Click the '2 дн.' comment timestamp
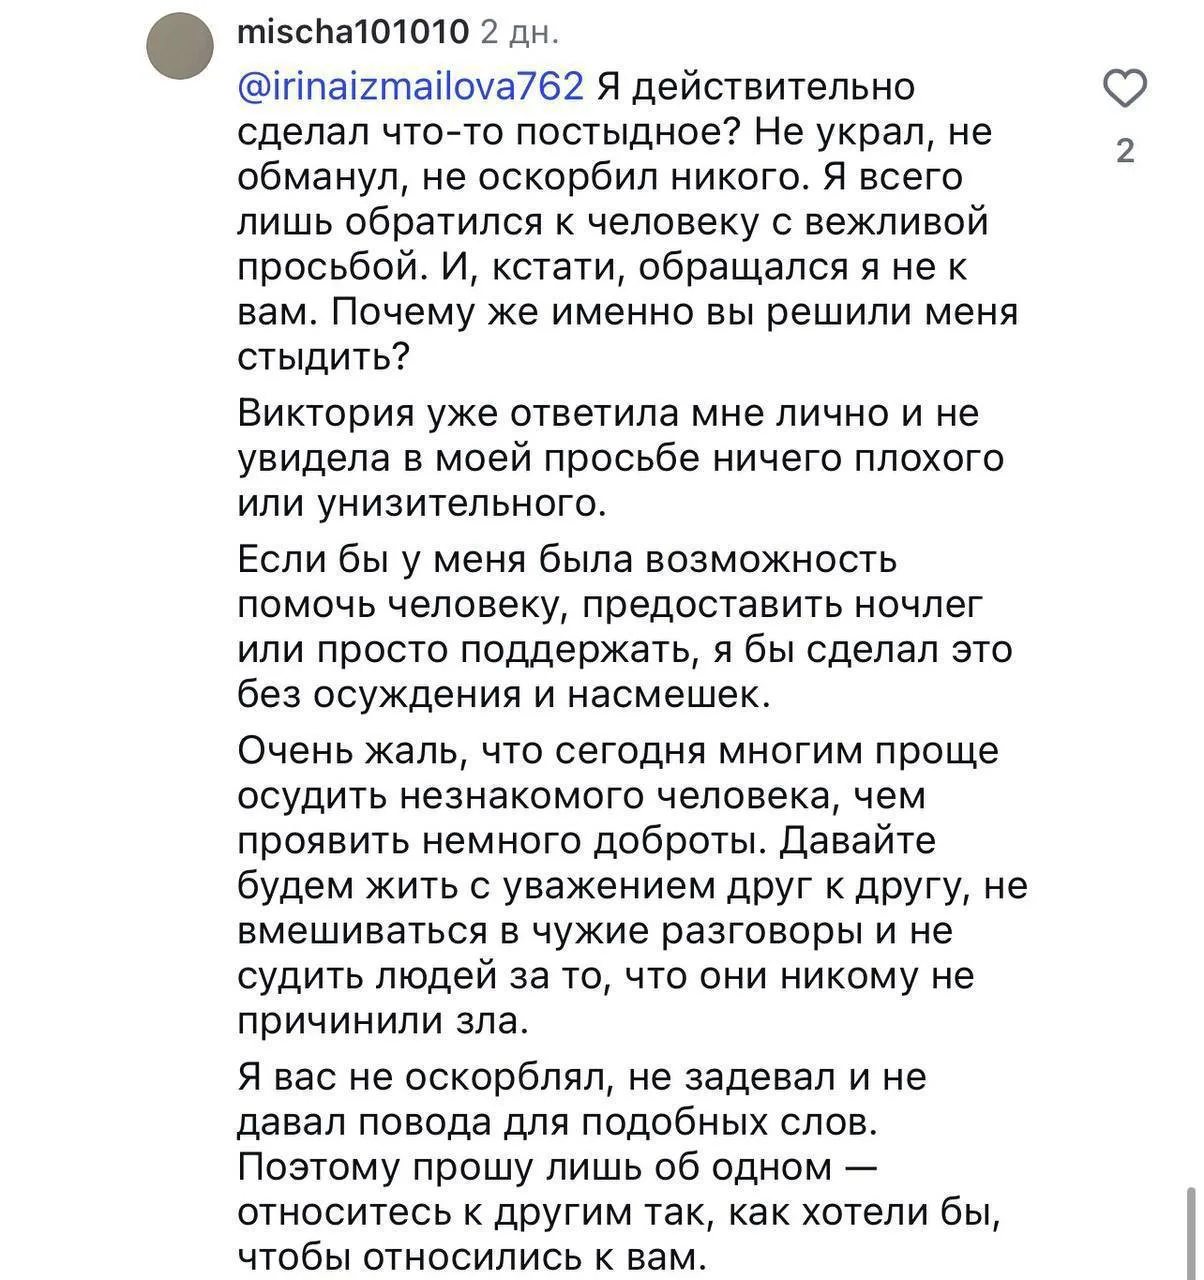The width and height of the screenshot is (1204, 1280). (x=520, y=32)
